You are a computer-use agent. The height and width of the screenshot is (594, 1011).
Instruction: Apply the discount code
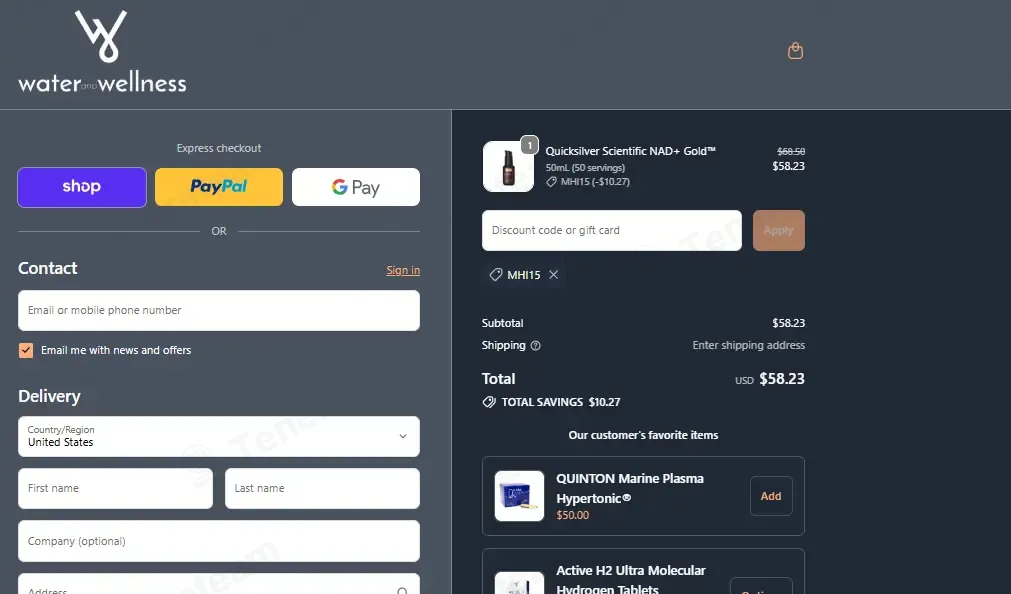coord(779,230)
